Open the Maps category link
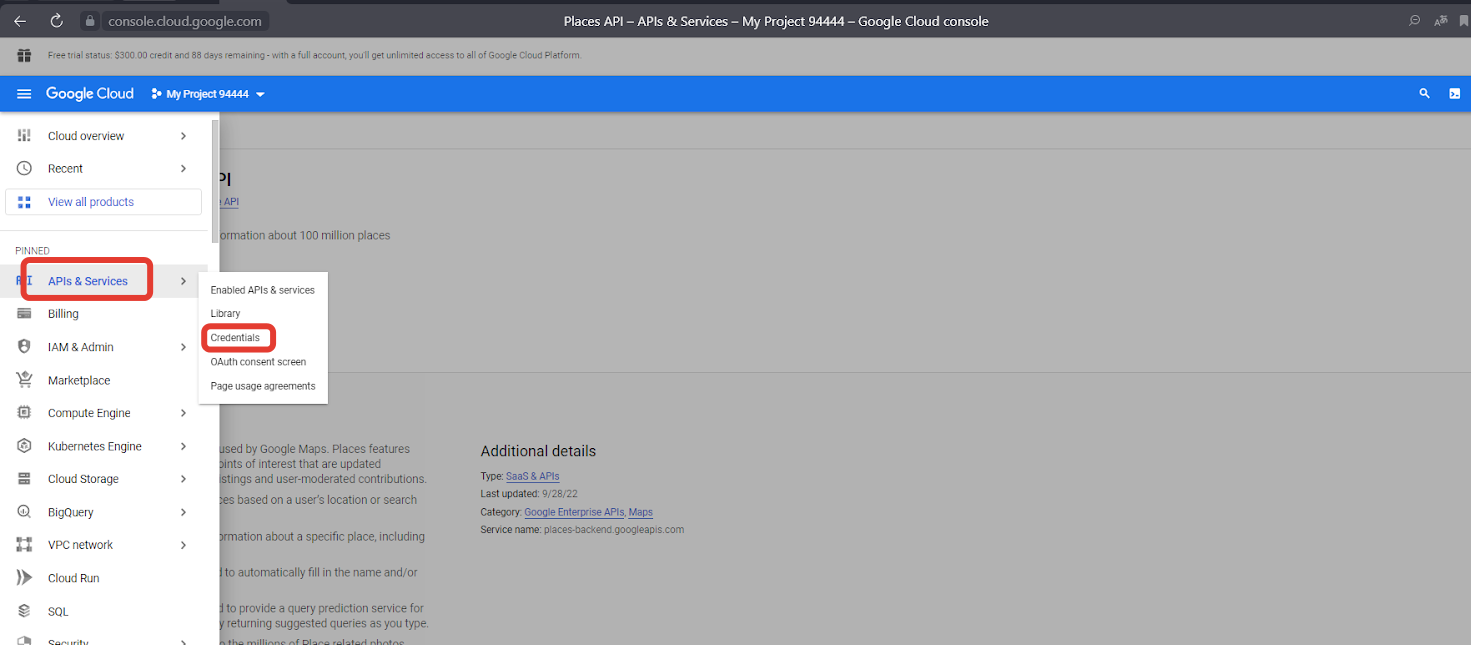The width and height of the screenshot is (1471, 645). (x=641, y=512)
